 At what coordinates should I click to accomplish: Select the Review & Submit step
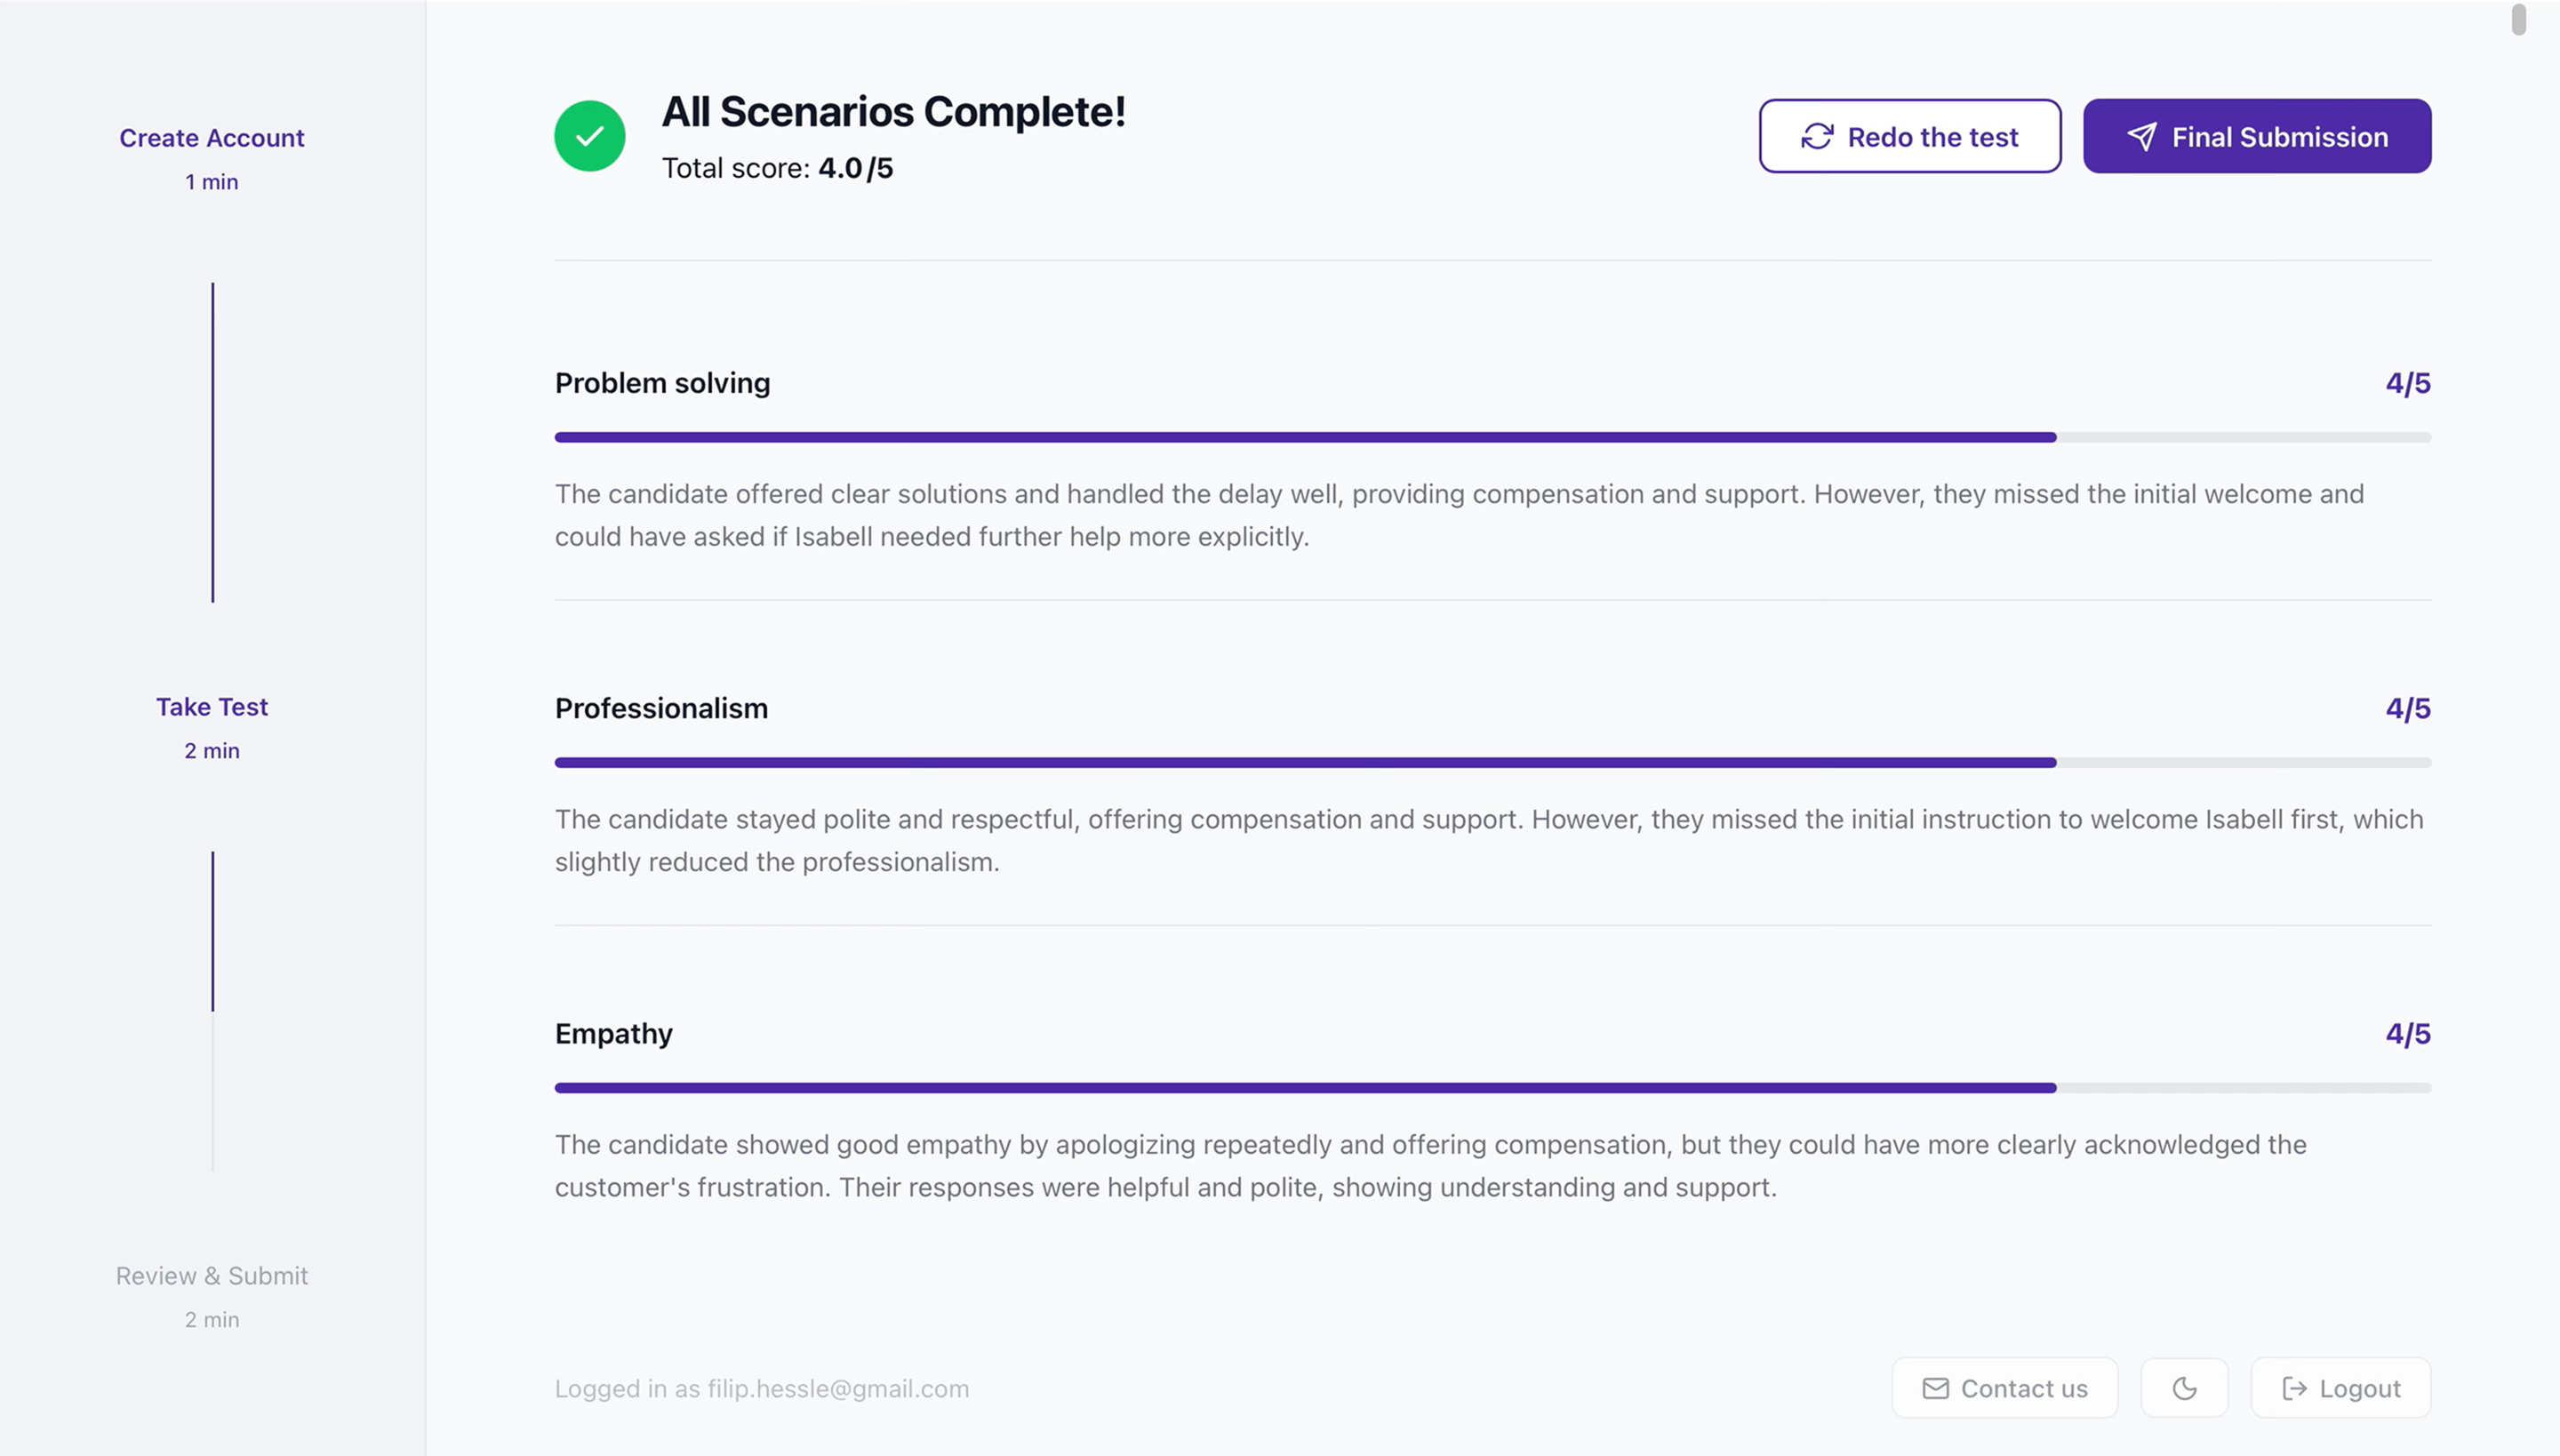[x=212, y=1276]
